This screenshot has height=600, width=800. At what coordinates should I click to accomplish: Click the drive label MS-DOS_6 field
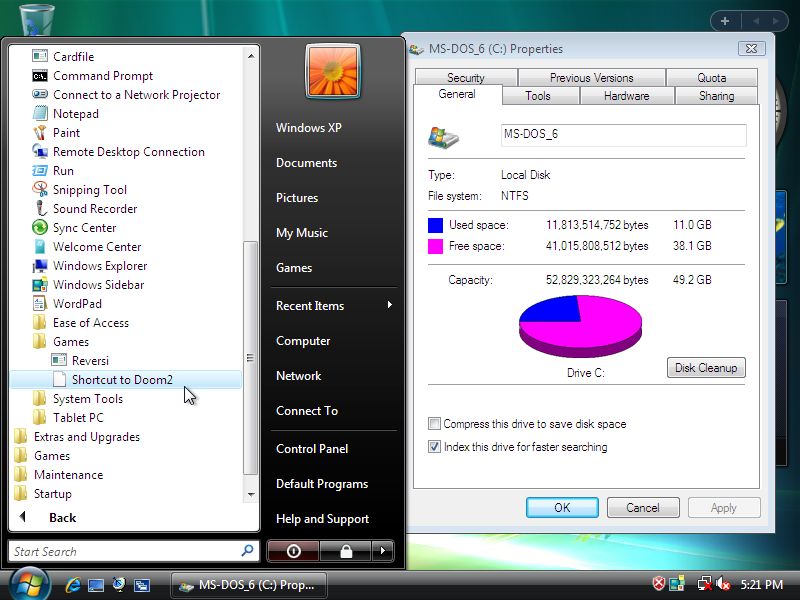click(x=623, y=135)
